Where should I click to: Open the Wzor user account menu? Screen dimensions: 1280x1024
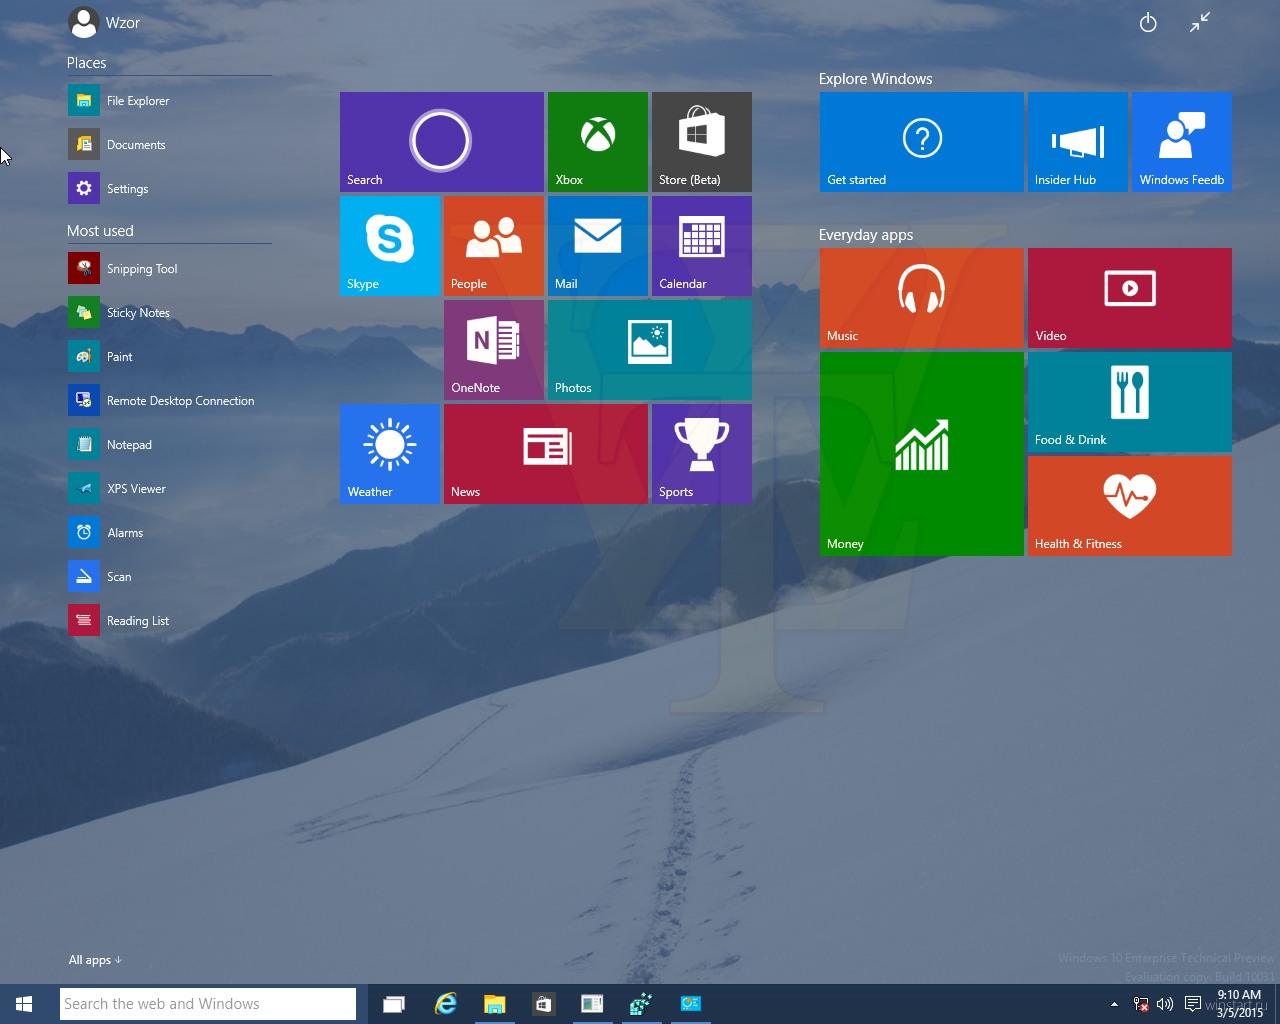[x=104, y=22]
